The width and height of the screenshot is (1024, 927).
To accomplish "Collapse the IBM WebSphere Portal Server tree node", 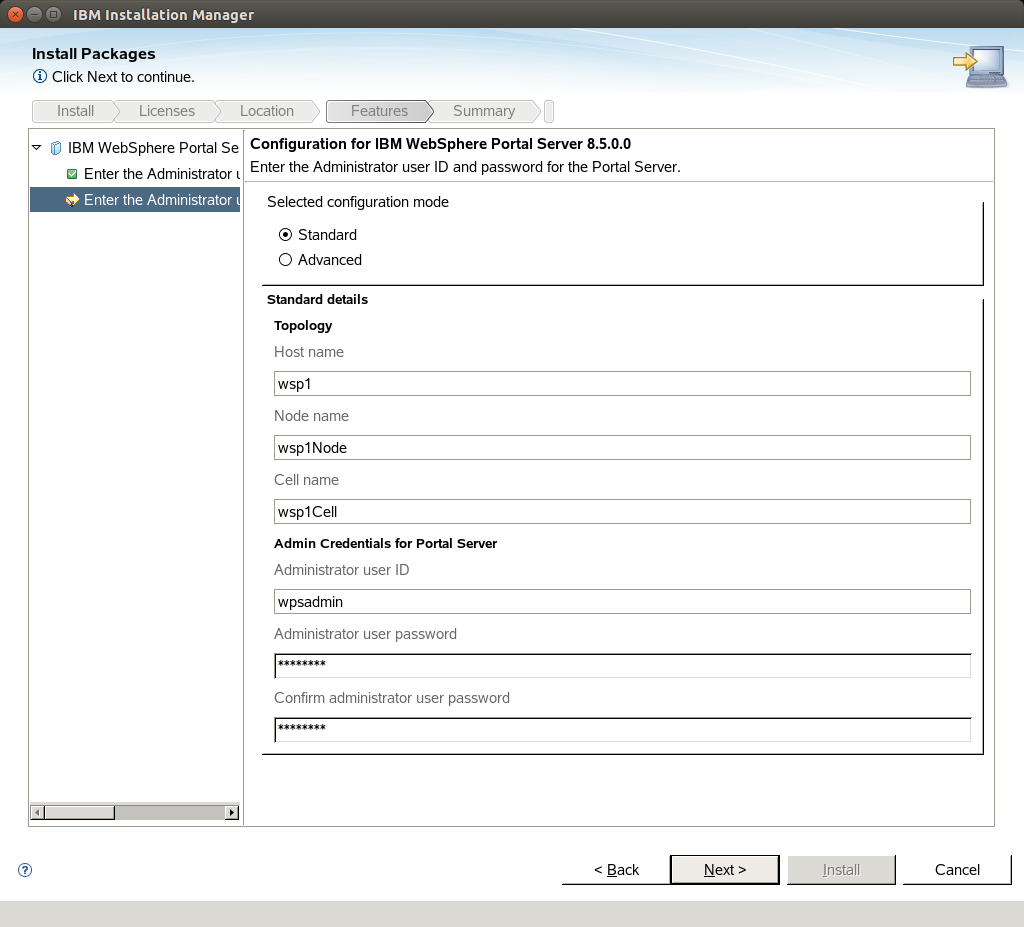I will 37,148.
